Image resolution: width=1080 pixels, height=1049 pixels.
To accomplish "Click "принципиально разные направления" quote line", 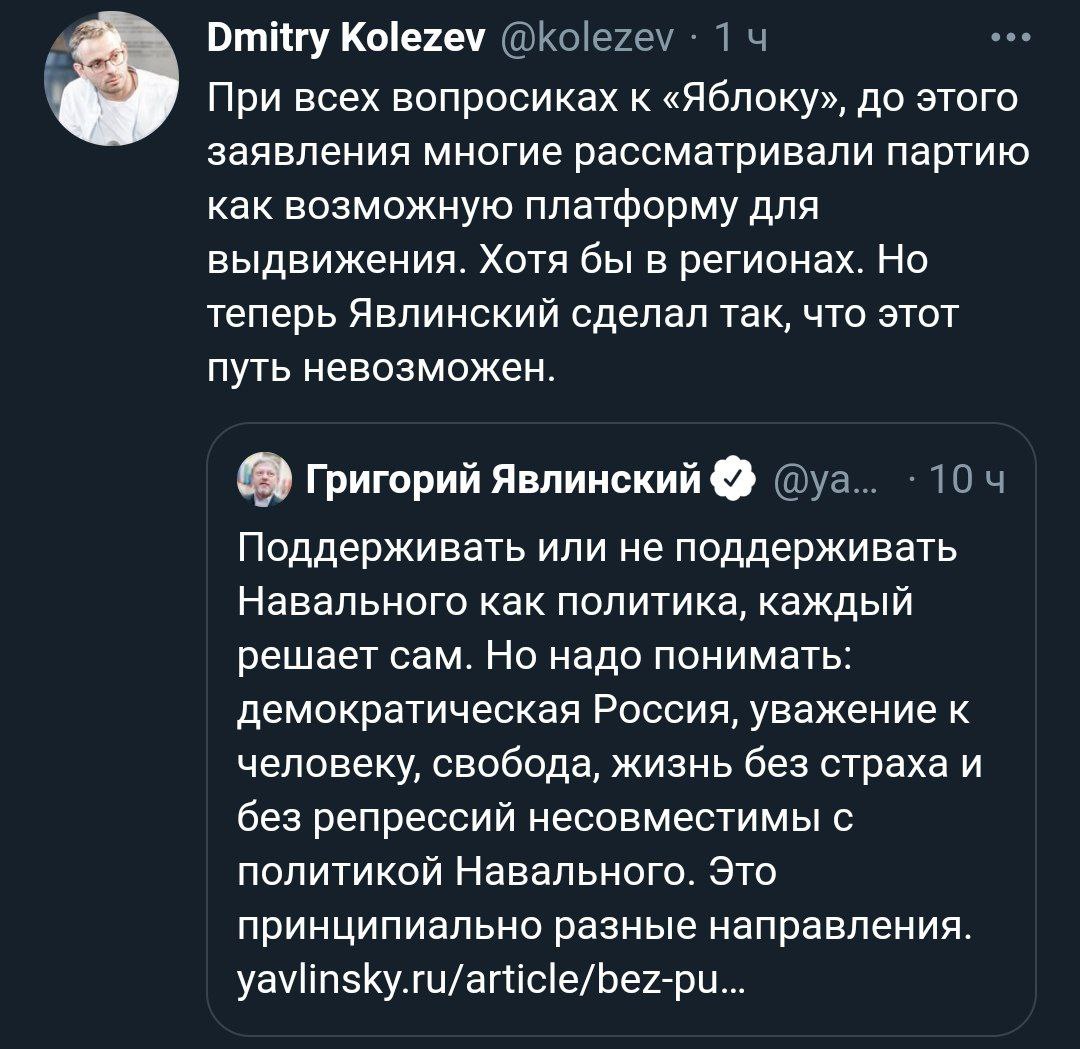I will [604, 927].
